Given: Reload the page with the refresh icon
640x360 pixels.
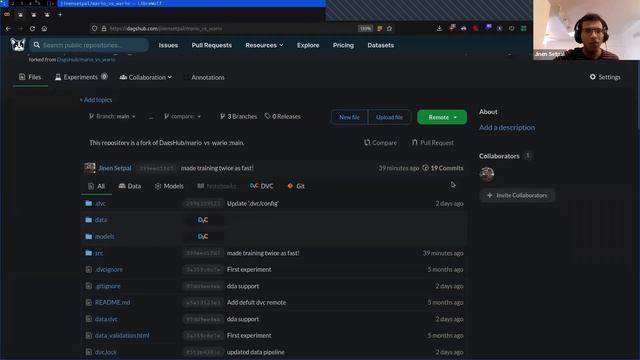Looking at the screenshot, I should [32, 29].
